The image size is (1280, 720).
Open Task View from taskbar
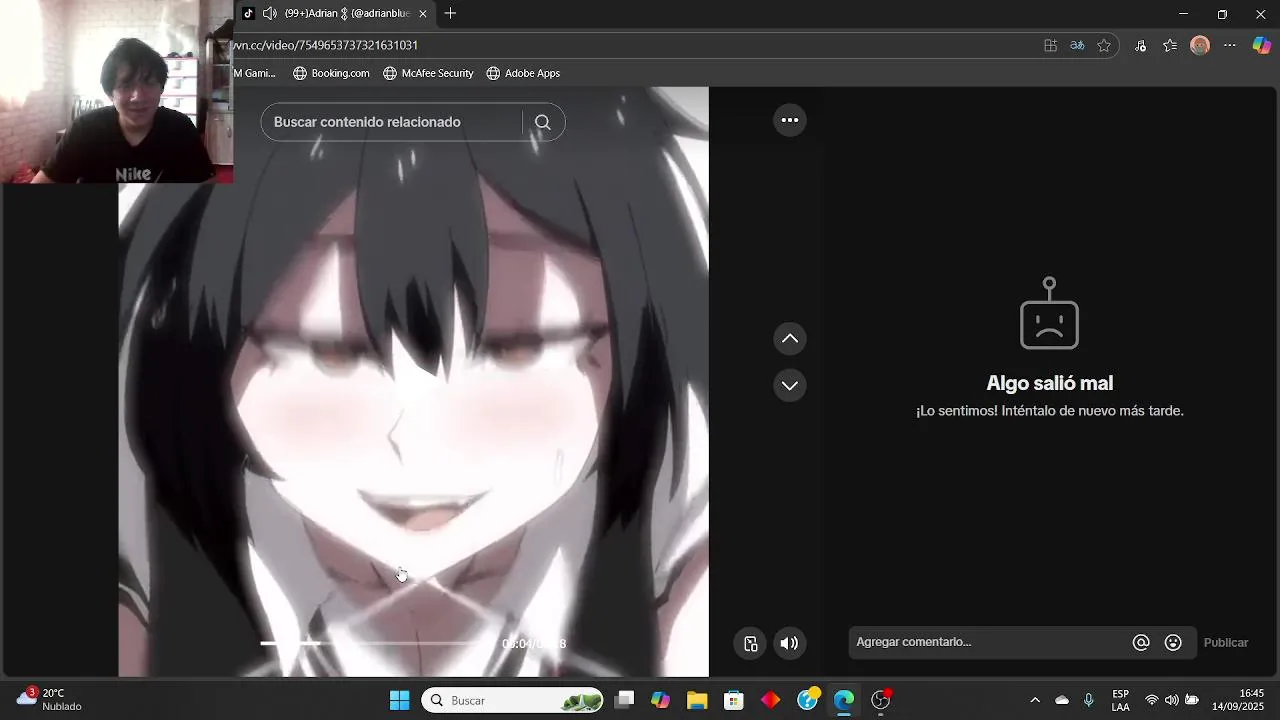624,700
